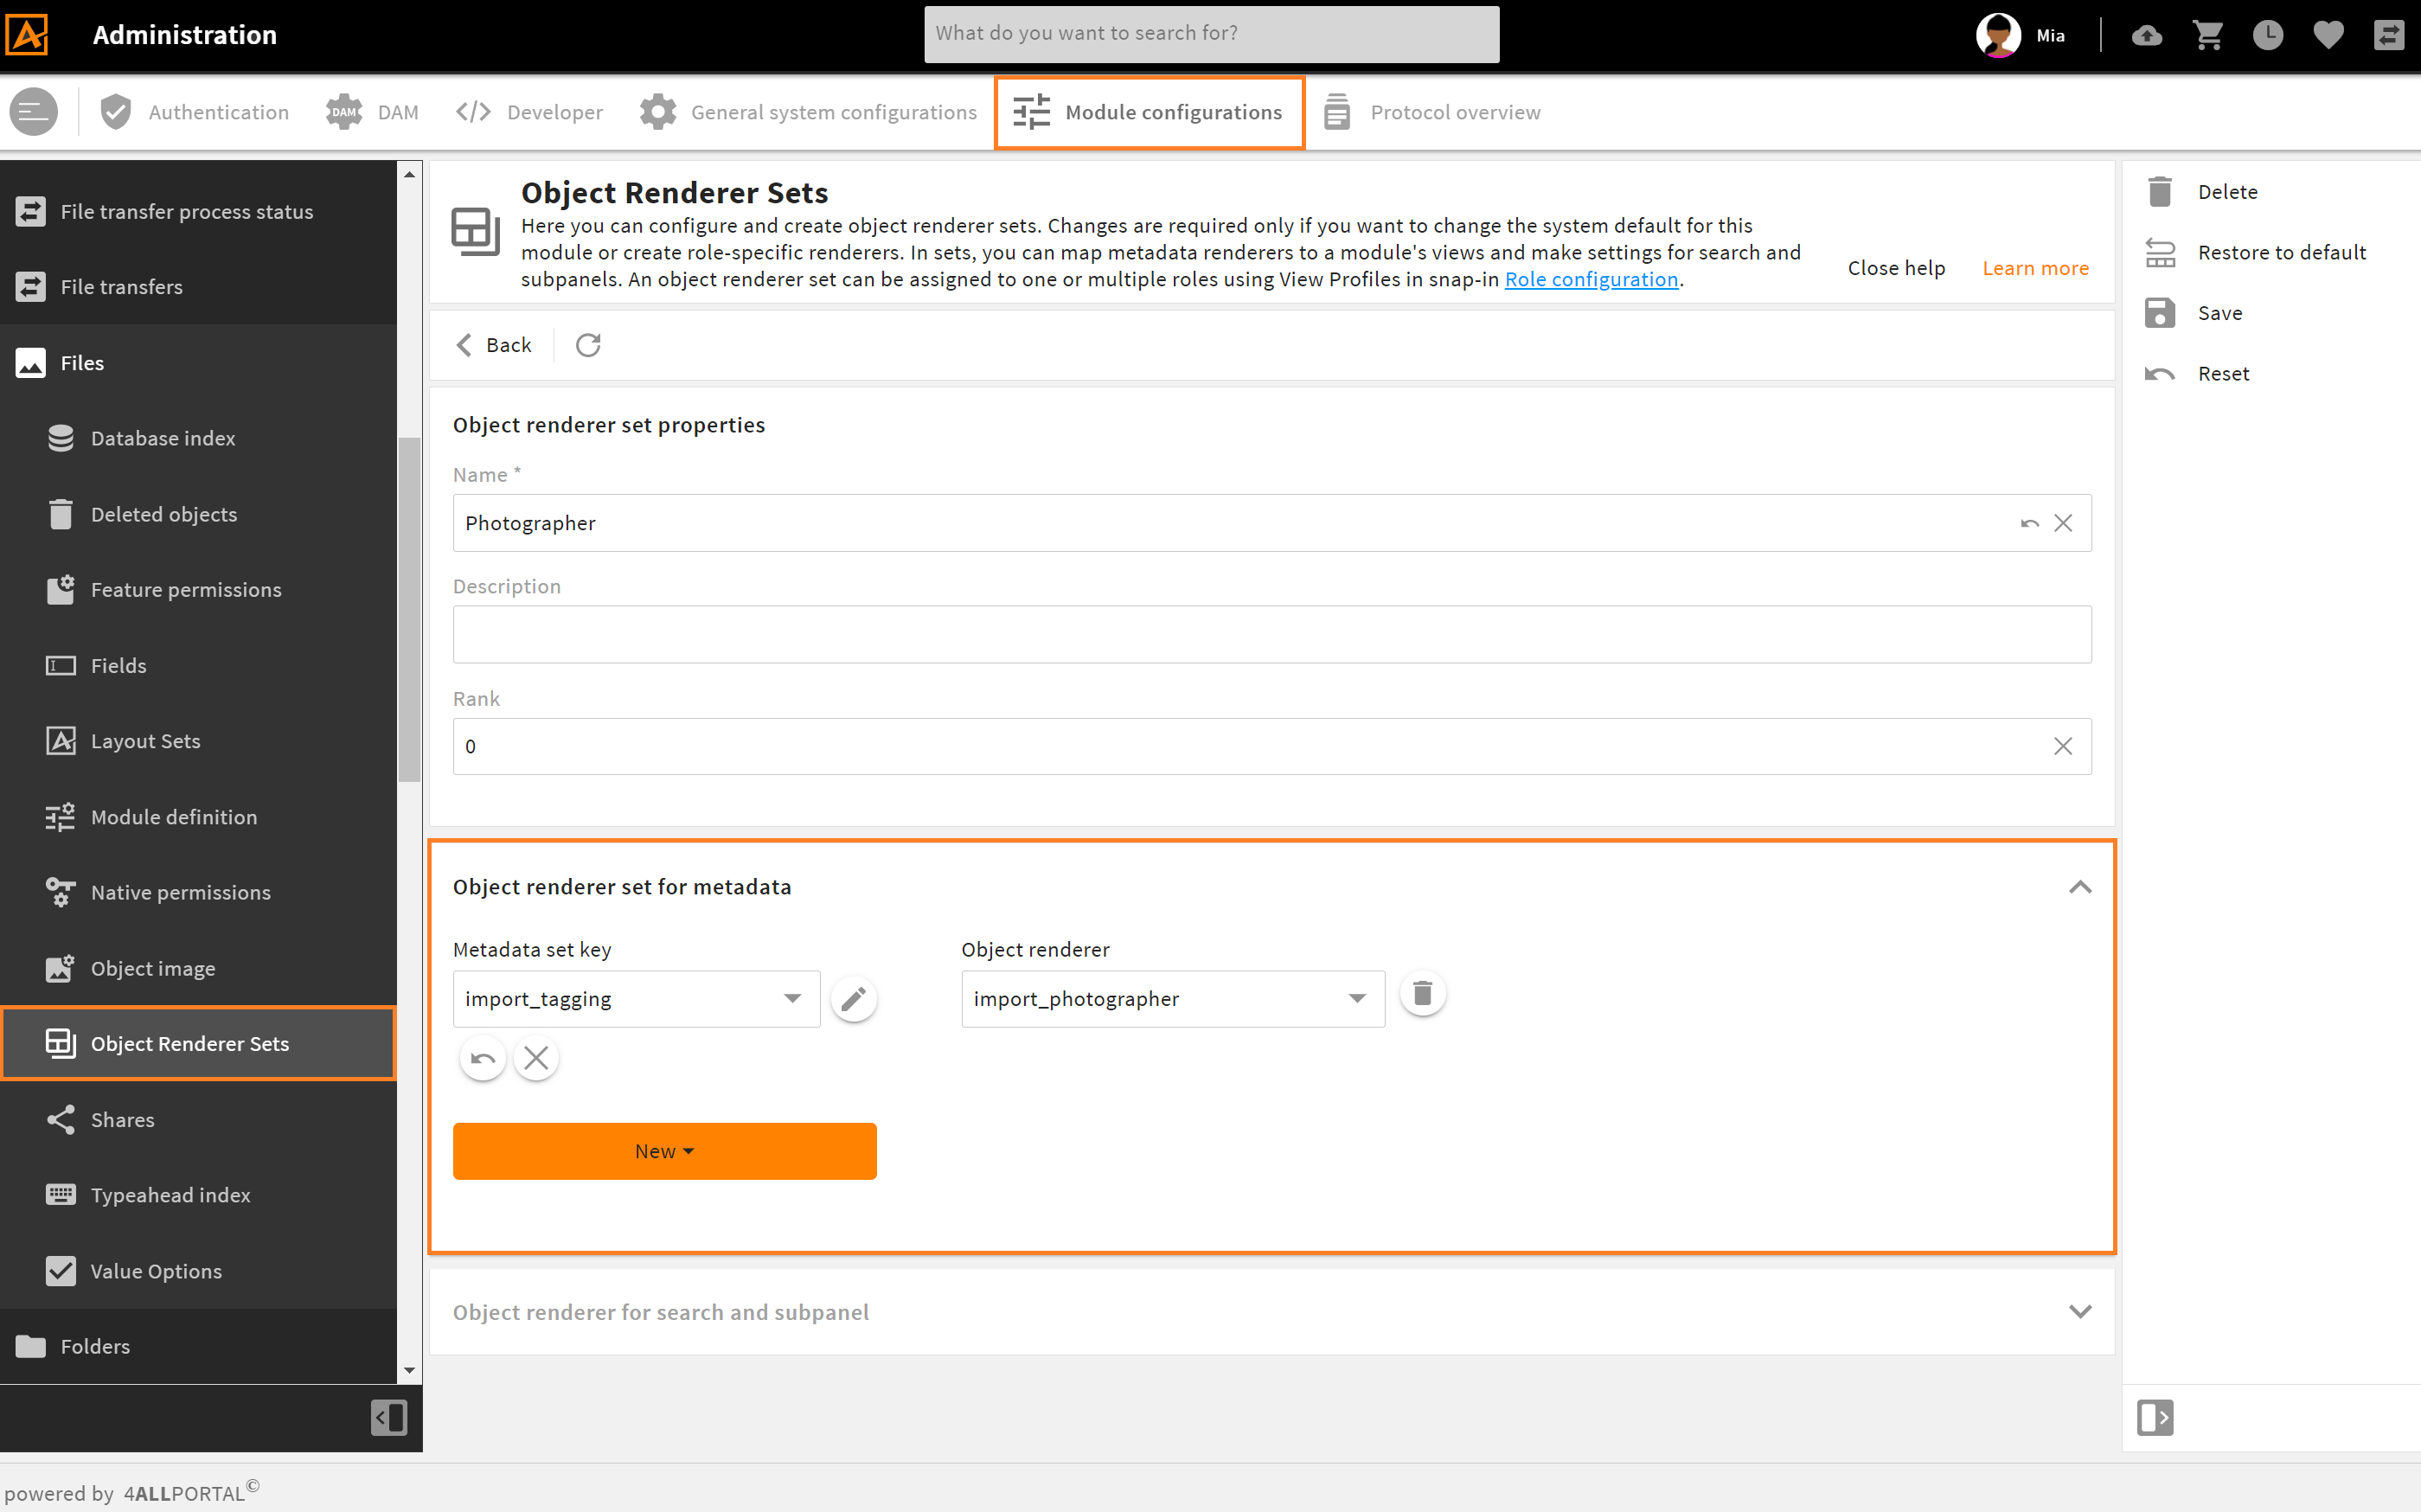Click the round undo button below Metadata set key
The width and height of the screenshot is (2421, 1512).
[x=482, y=1058]
